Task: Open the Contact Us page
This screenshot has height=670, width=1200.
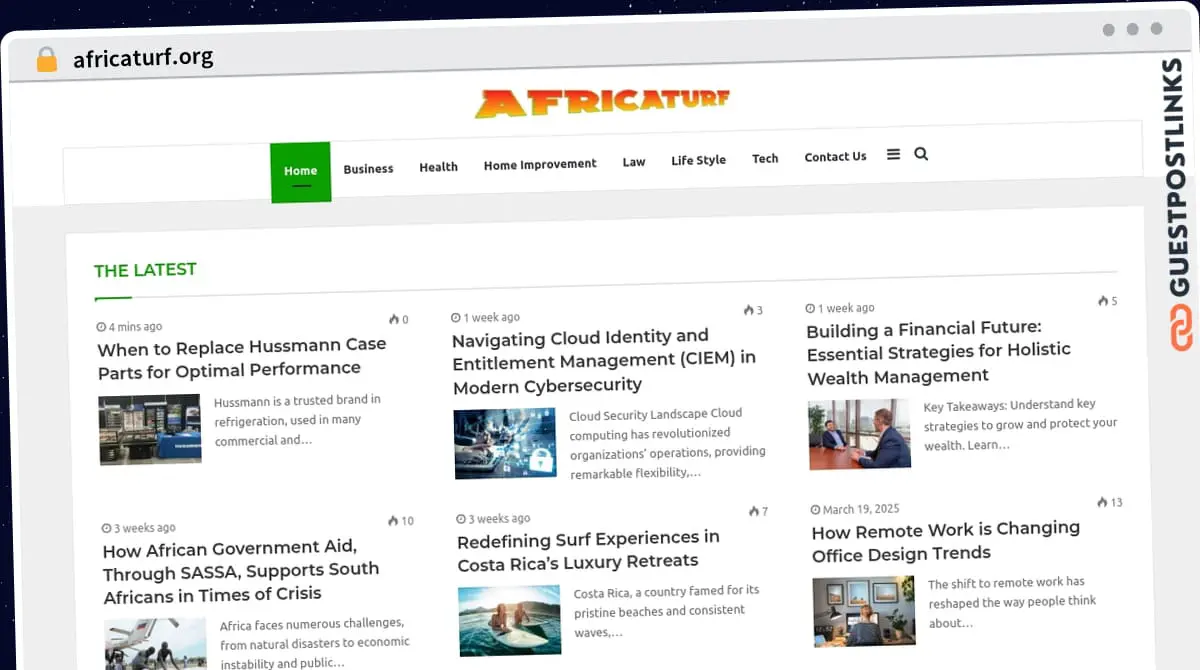Action: [x=835, y=156]
